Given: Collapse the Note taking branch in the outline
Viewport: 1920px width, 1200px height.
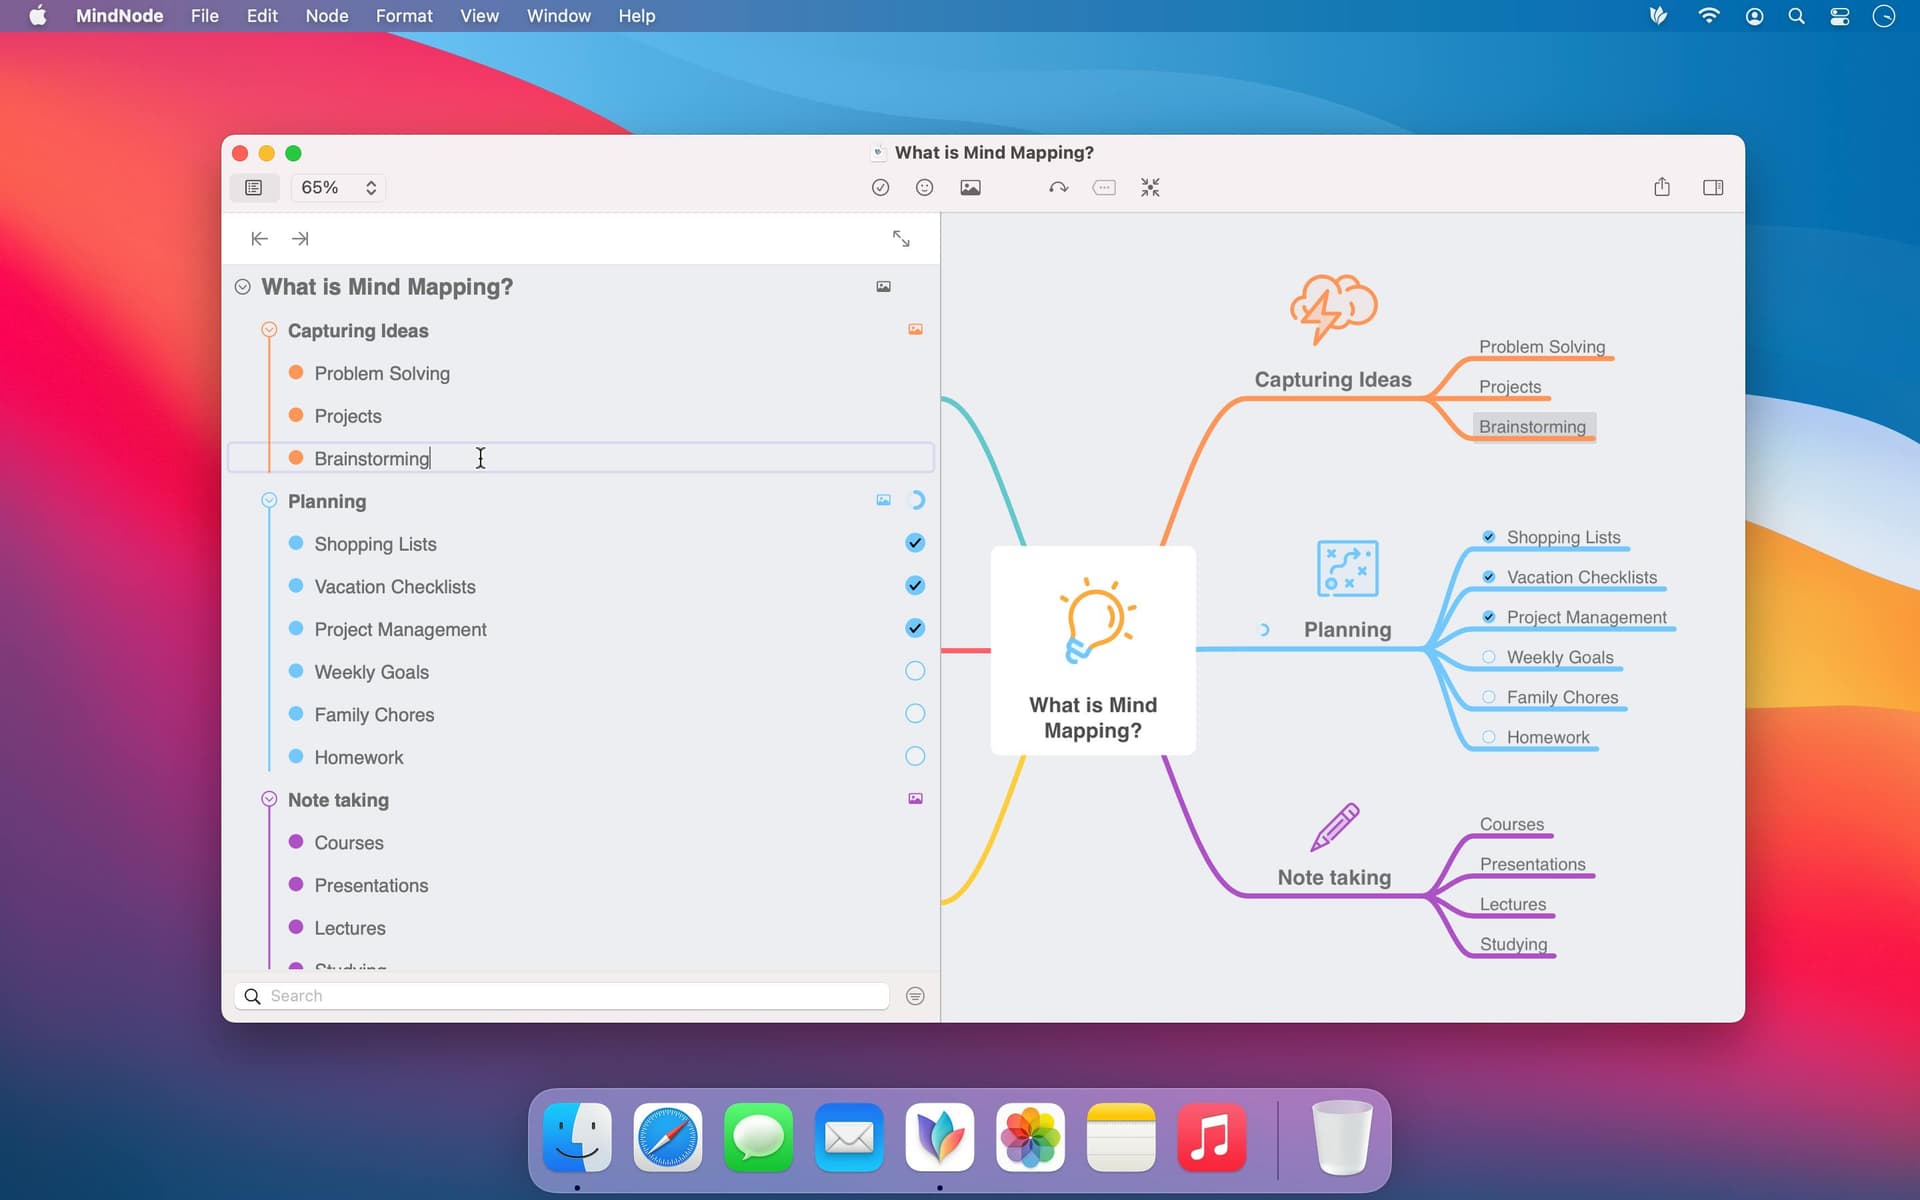Looking at the screenshot, I should pyautogui.click(x=268, y=799).
